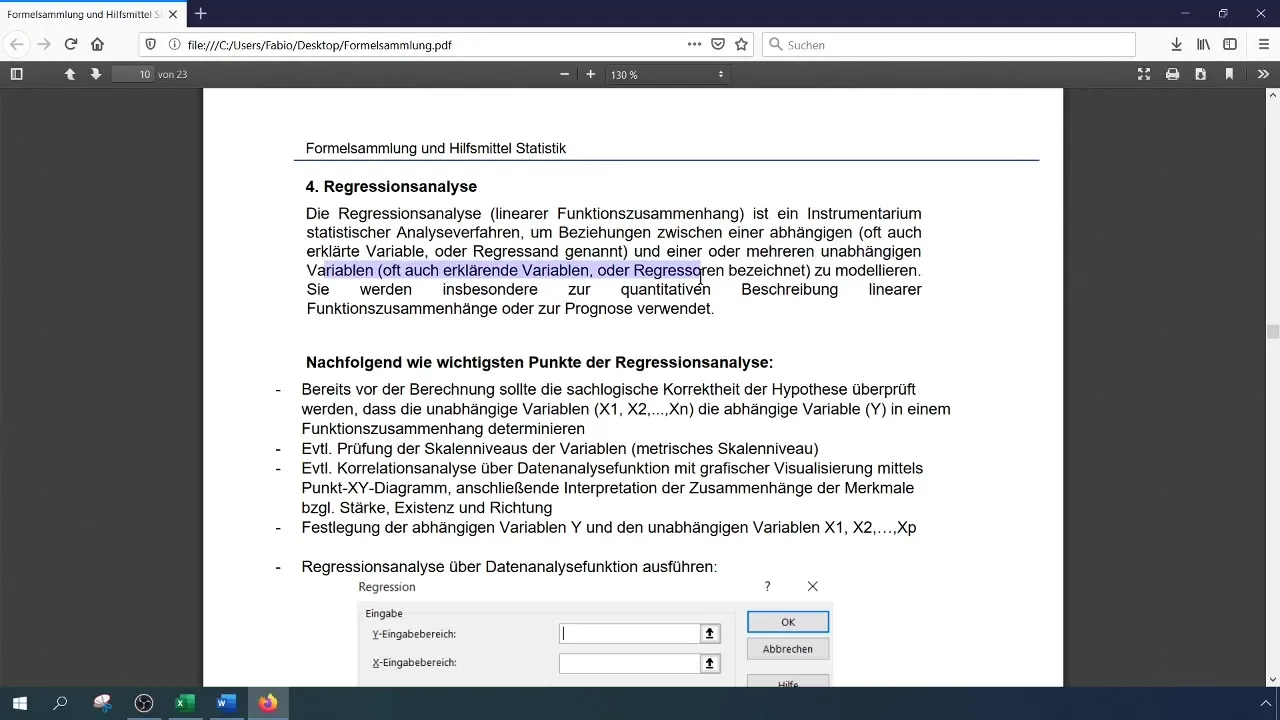The image size is (1280, 720).
Task: Open the Firefox library icon
Action: click(x=1204, y=44)
